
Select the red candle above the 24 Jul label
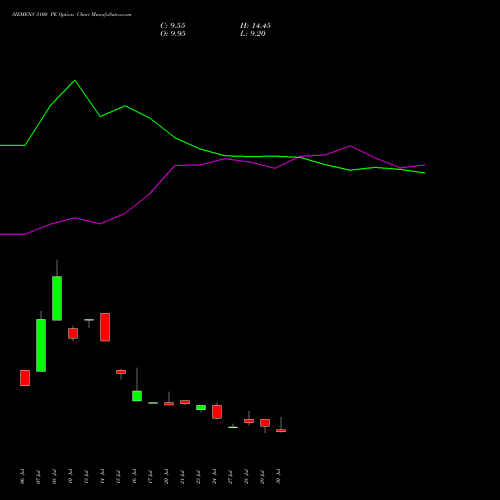[x=217, y=412]
